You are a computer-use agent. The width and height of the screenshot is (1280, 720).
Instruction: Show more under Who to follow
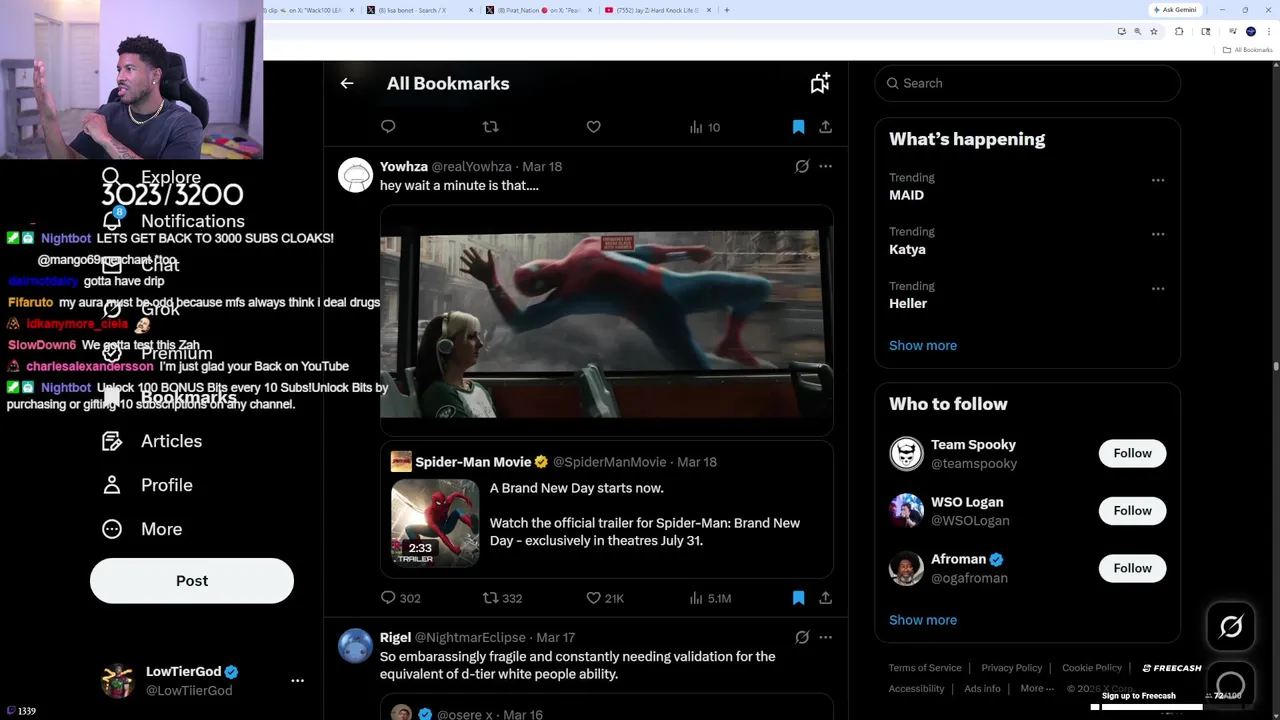pyautogui.click(x=923, y=620)
